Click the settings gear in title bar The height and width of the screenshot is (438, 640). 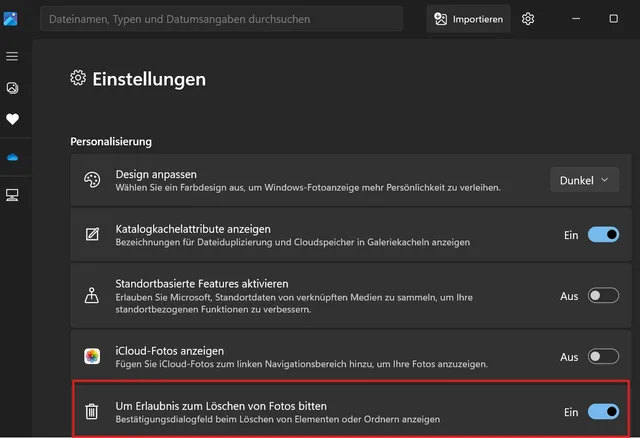click(x=528, y=18)
